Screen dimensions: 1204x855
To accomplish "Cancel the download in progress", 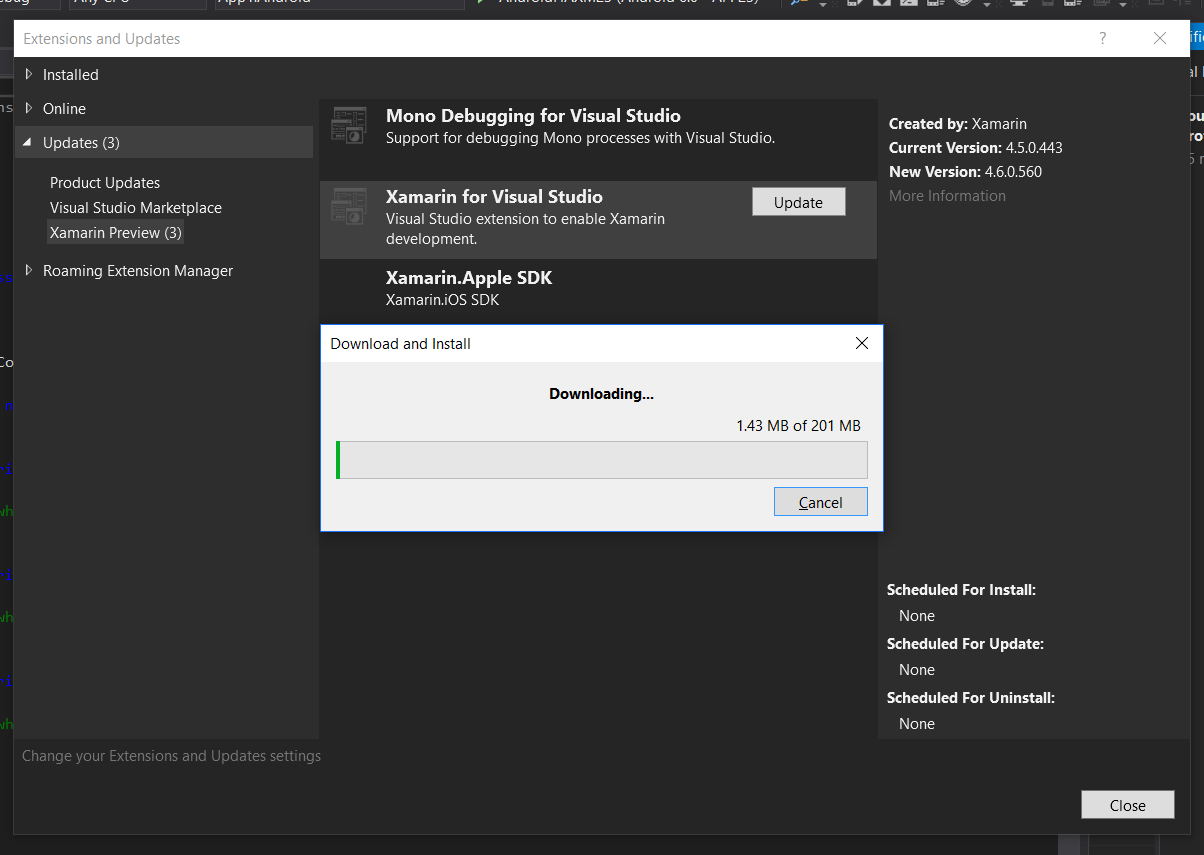I will [x=821, y=502].
